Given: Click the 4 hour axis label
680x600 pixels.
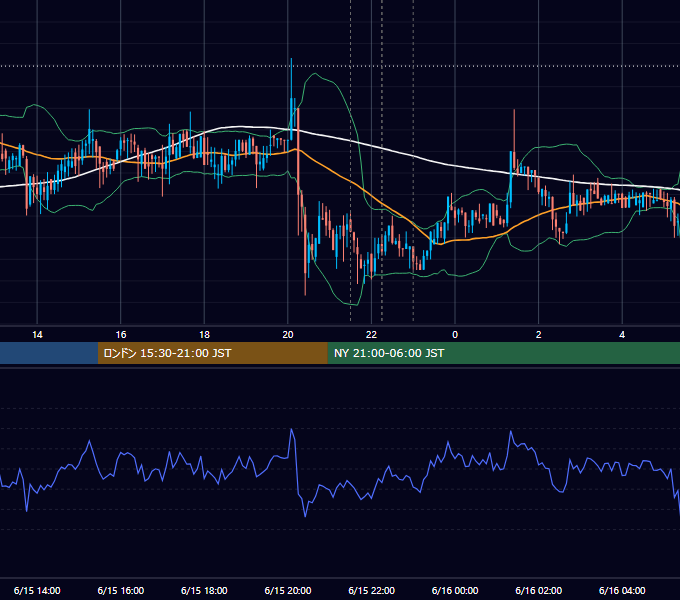Looking at the screenshot, I should click(x=622, y=335).
